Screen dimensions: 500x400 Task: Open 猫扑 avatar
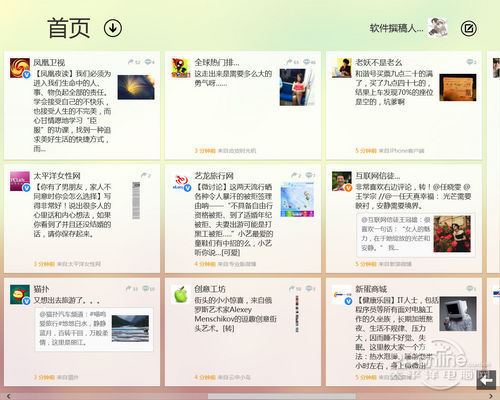point(20,295)
